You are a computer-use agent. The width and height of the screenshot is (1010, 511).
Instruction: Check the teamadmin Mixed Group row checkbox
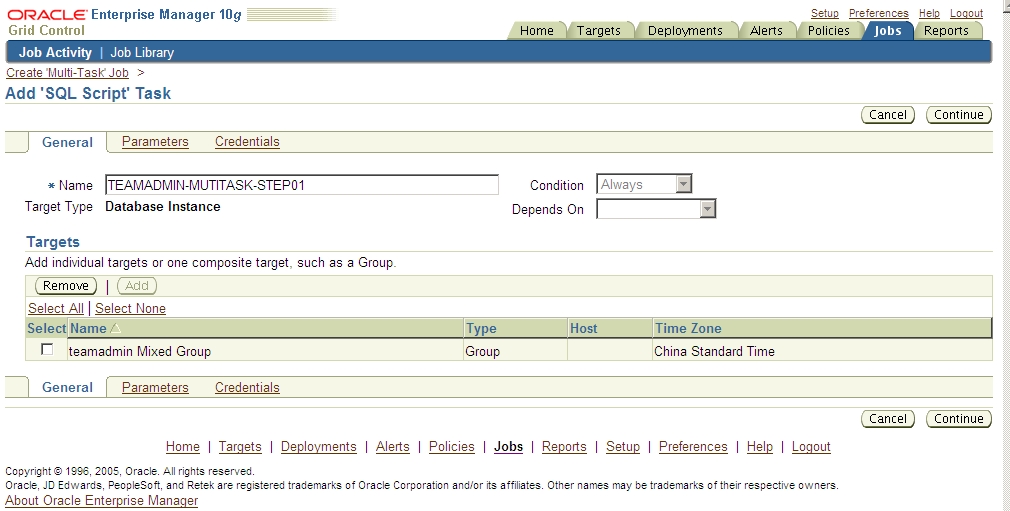coord(47,349)
